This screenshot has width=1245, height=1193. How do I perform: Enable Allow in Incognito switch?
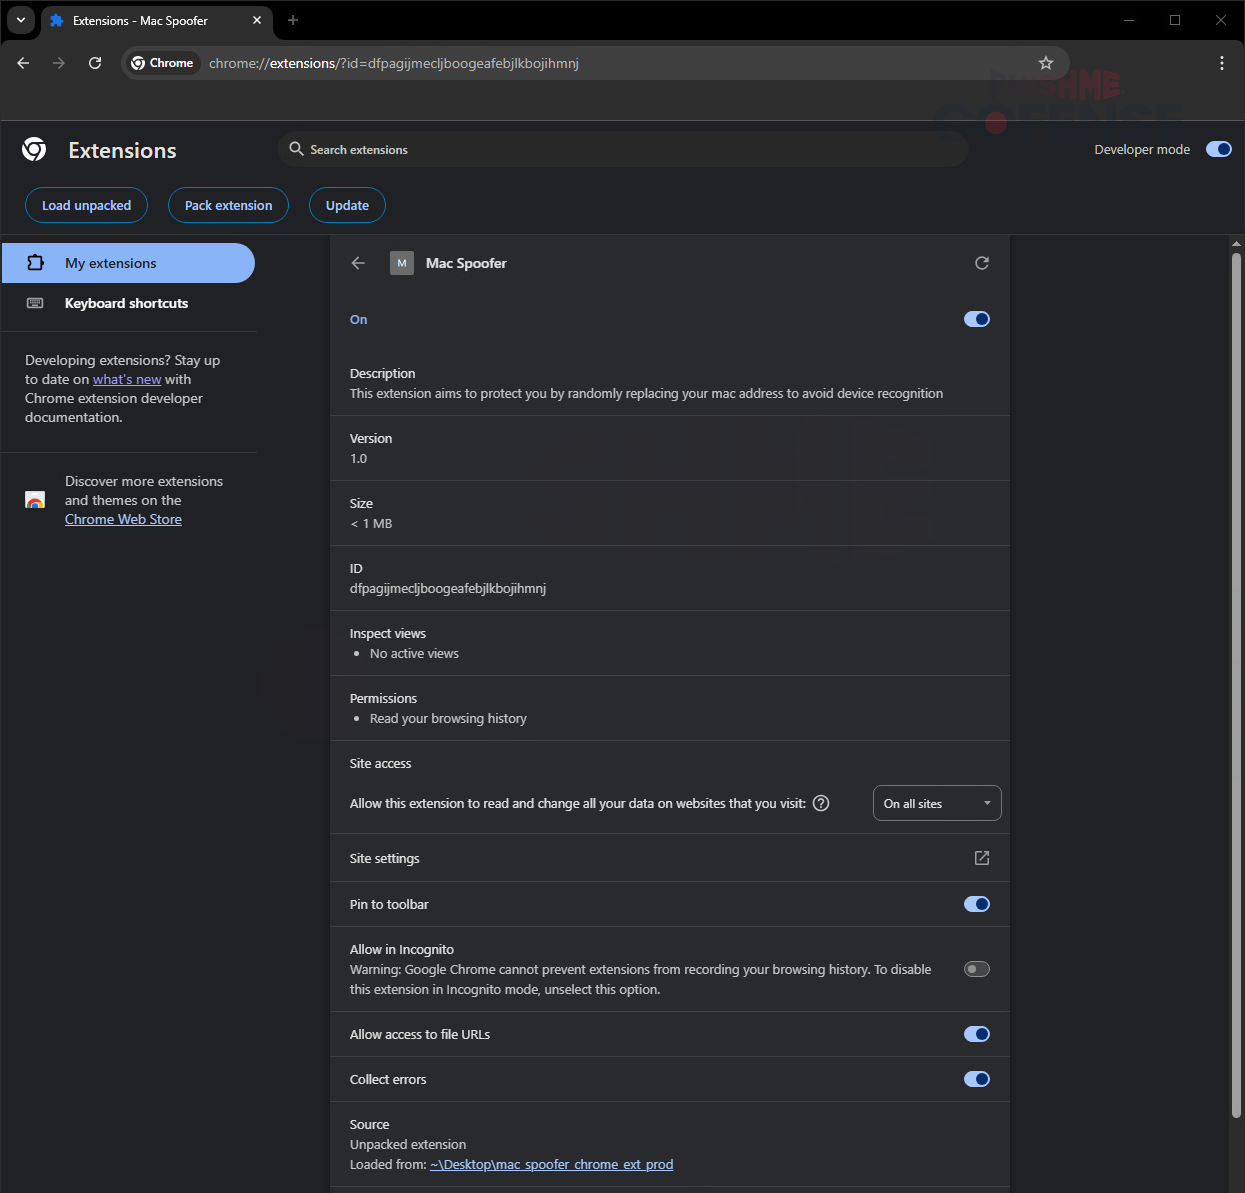tap(976, 969)
